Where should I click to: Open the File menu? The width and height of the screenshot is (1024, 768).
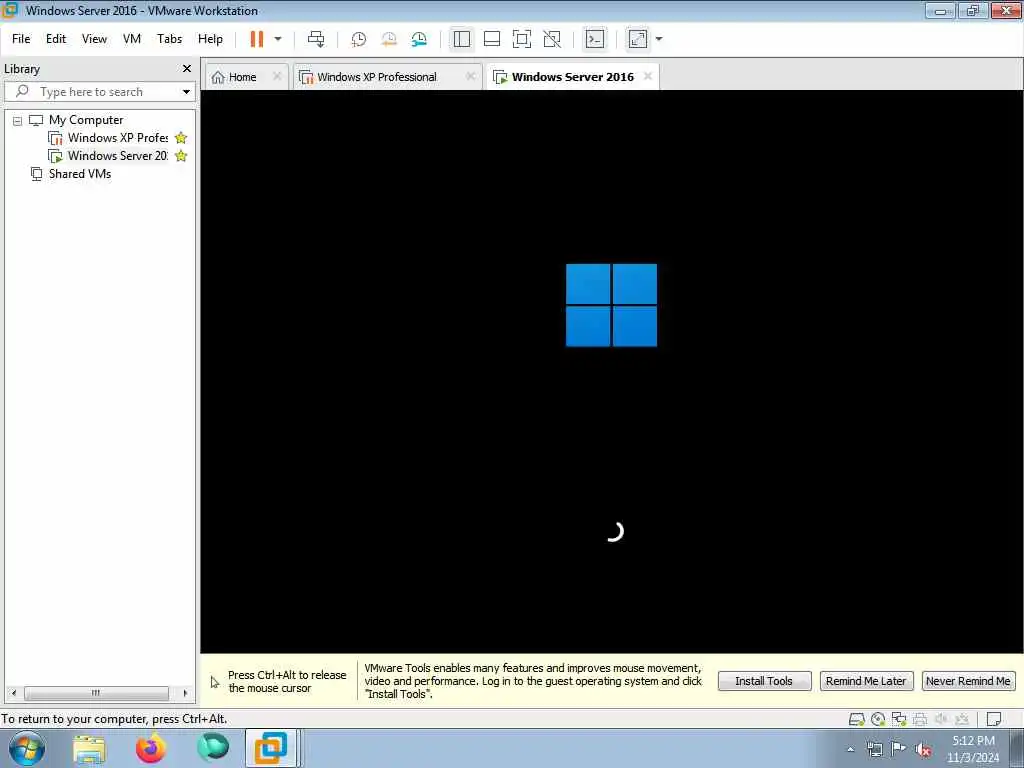click(21, 39)
